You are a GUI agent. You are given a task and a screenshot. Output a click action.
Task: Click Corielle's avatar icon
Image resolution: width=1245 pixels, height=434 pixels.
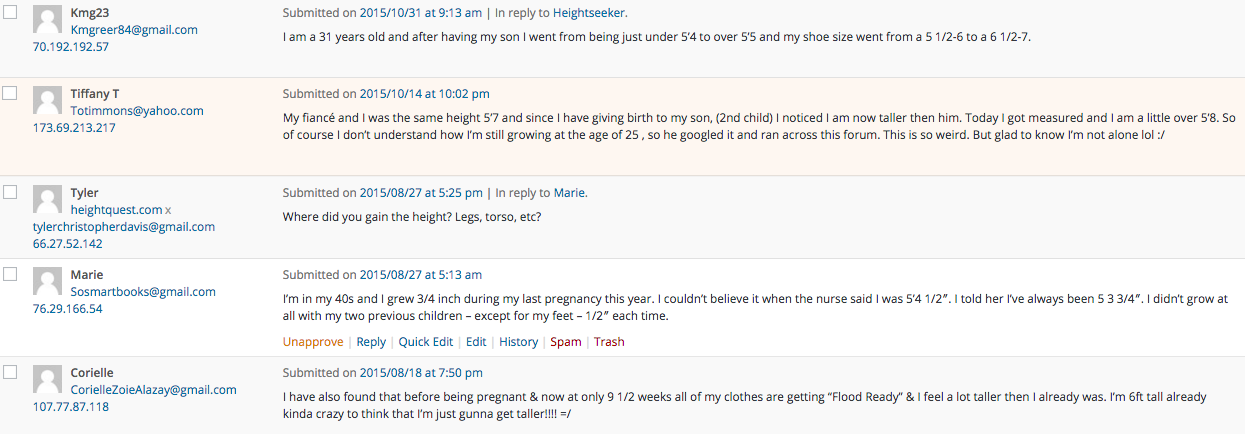pos(48,380)
